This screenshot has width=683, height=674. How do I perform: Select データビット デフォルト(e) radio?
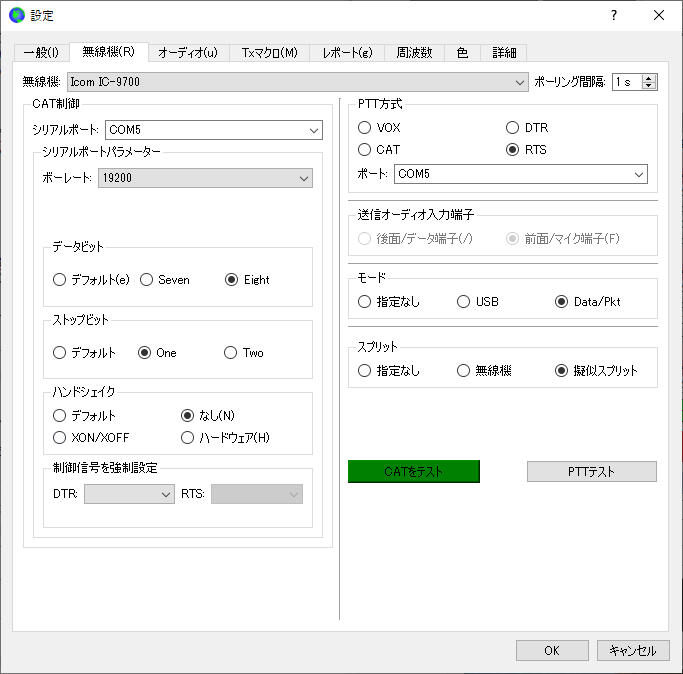tap(91, 280)
